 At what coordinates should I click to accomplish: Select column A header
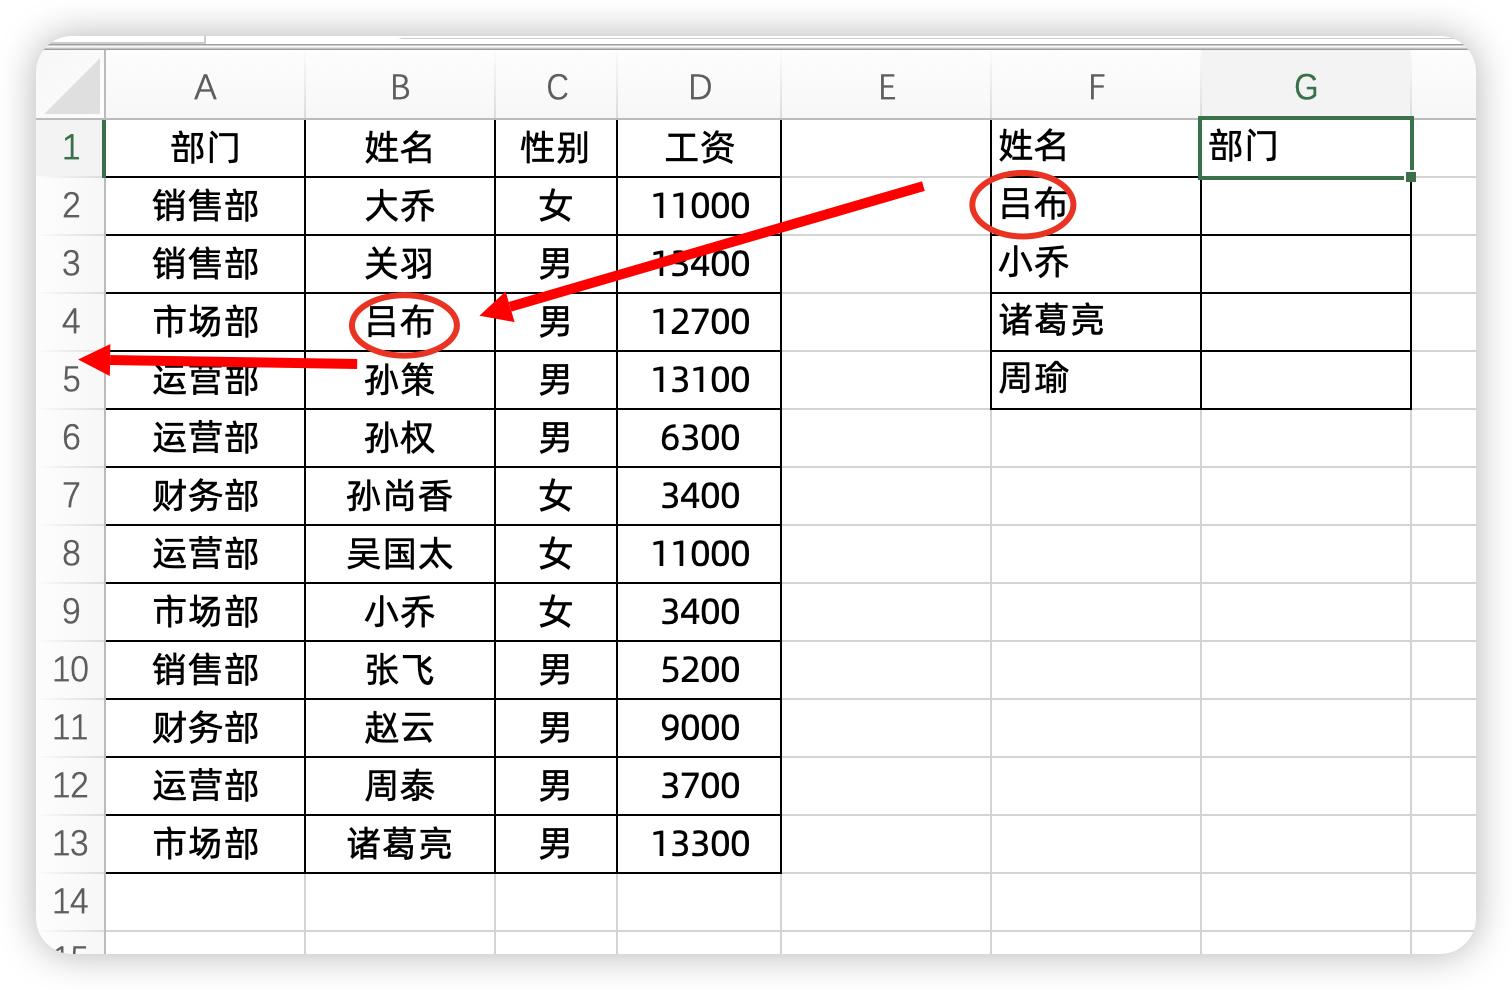click(x=205, y=87)
